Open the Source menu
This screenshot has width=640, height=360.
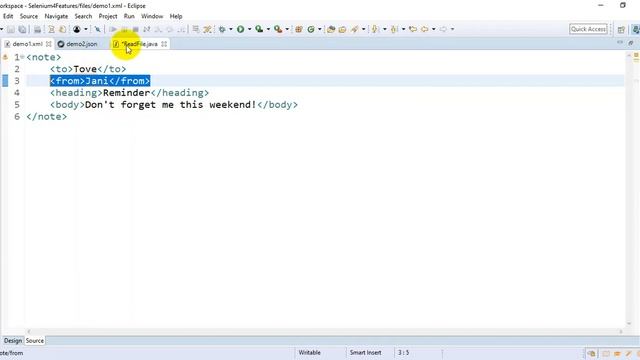click(x=29, y=16)
